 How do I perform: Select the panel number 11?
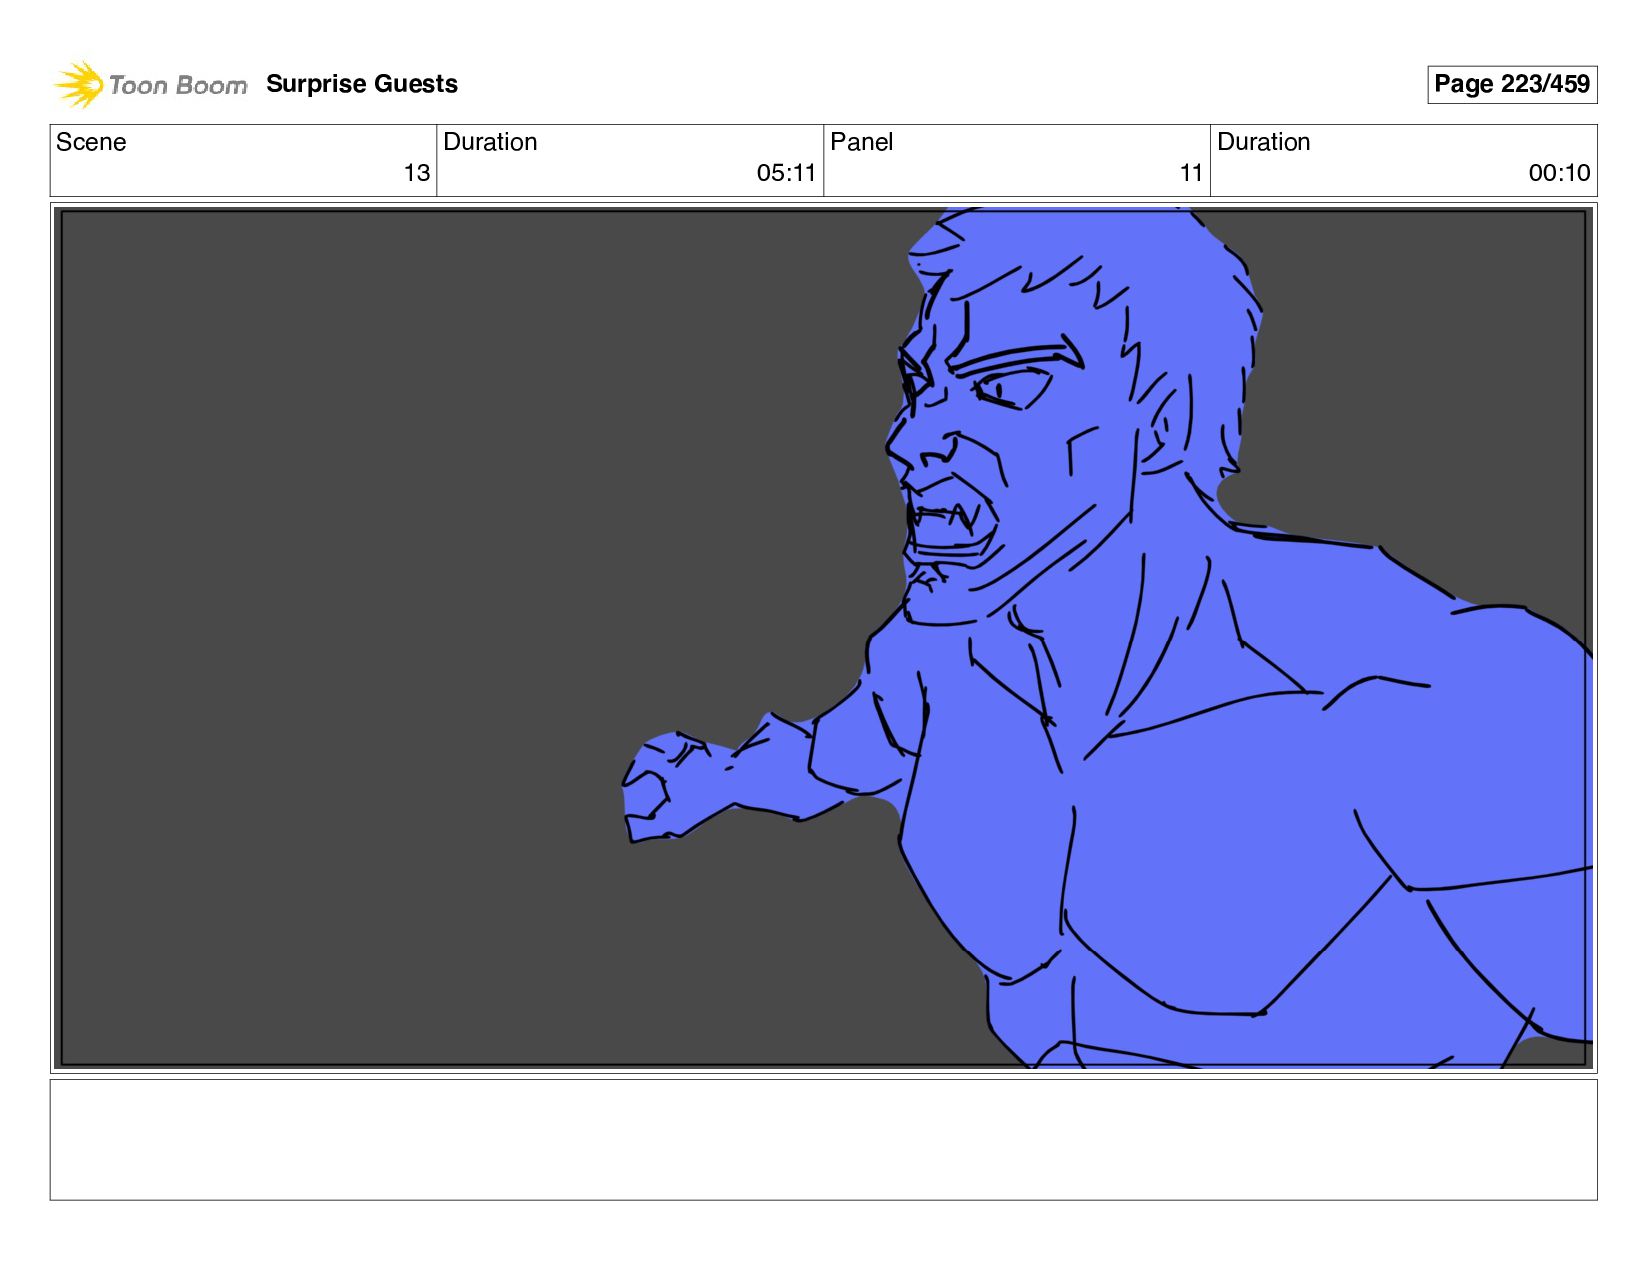coord(1191,173)
